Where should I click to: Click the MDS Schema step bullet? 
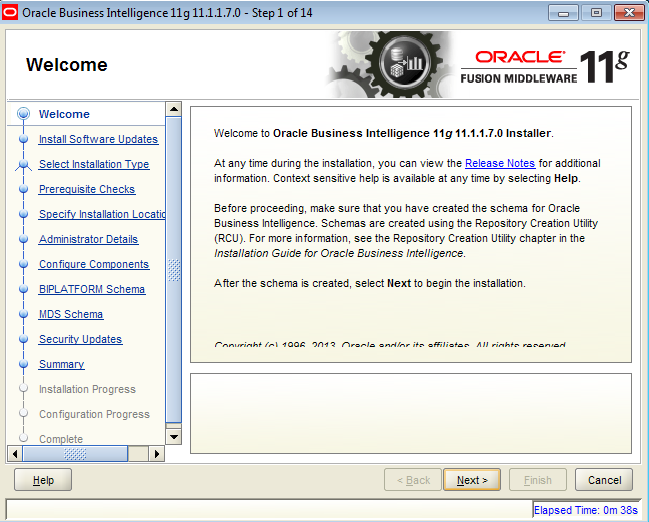(x=24, y=314)
